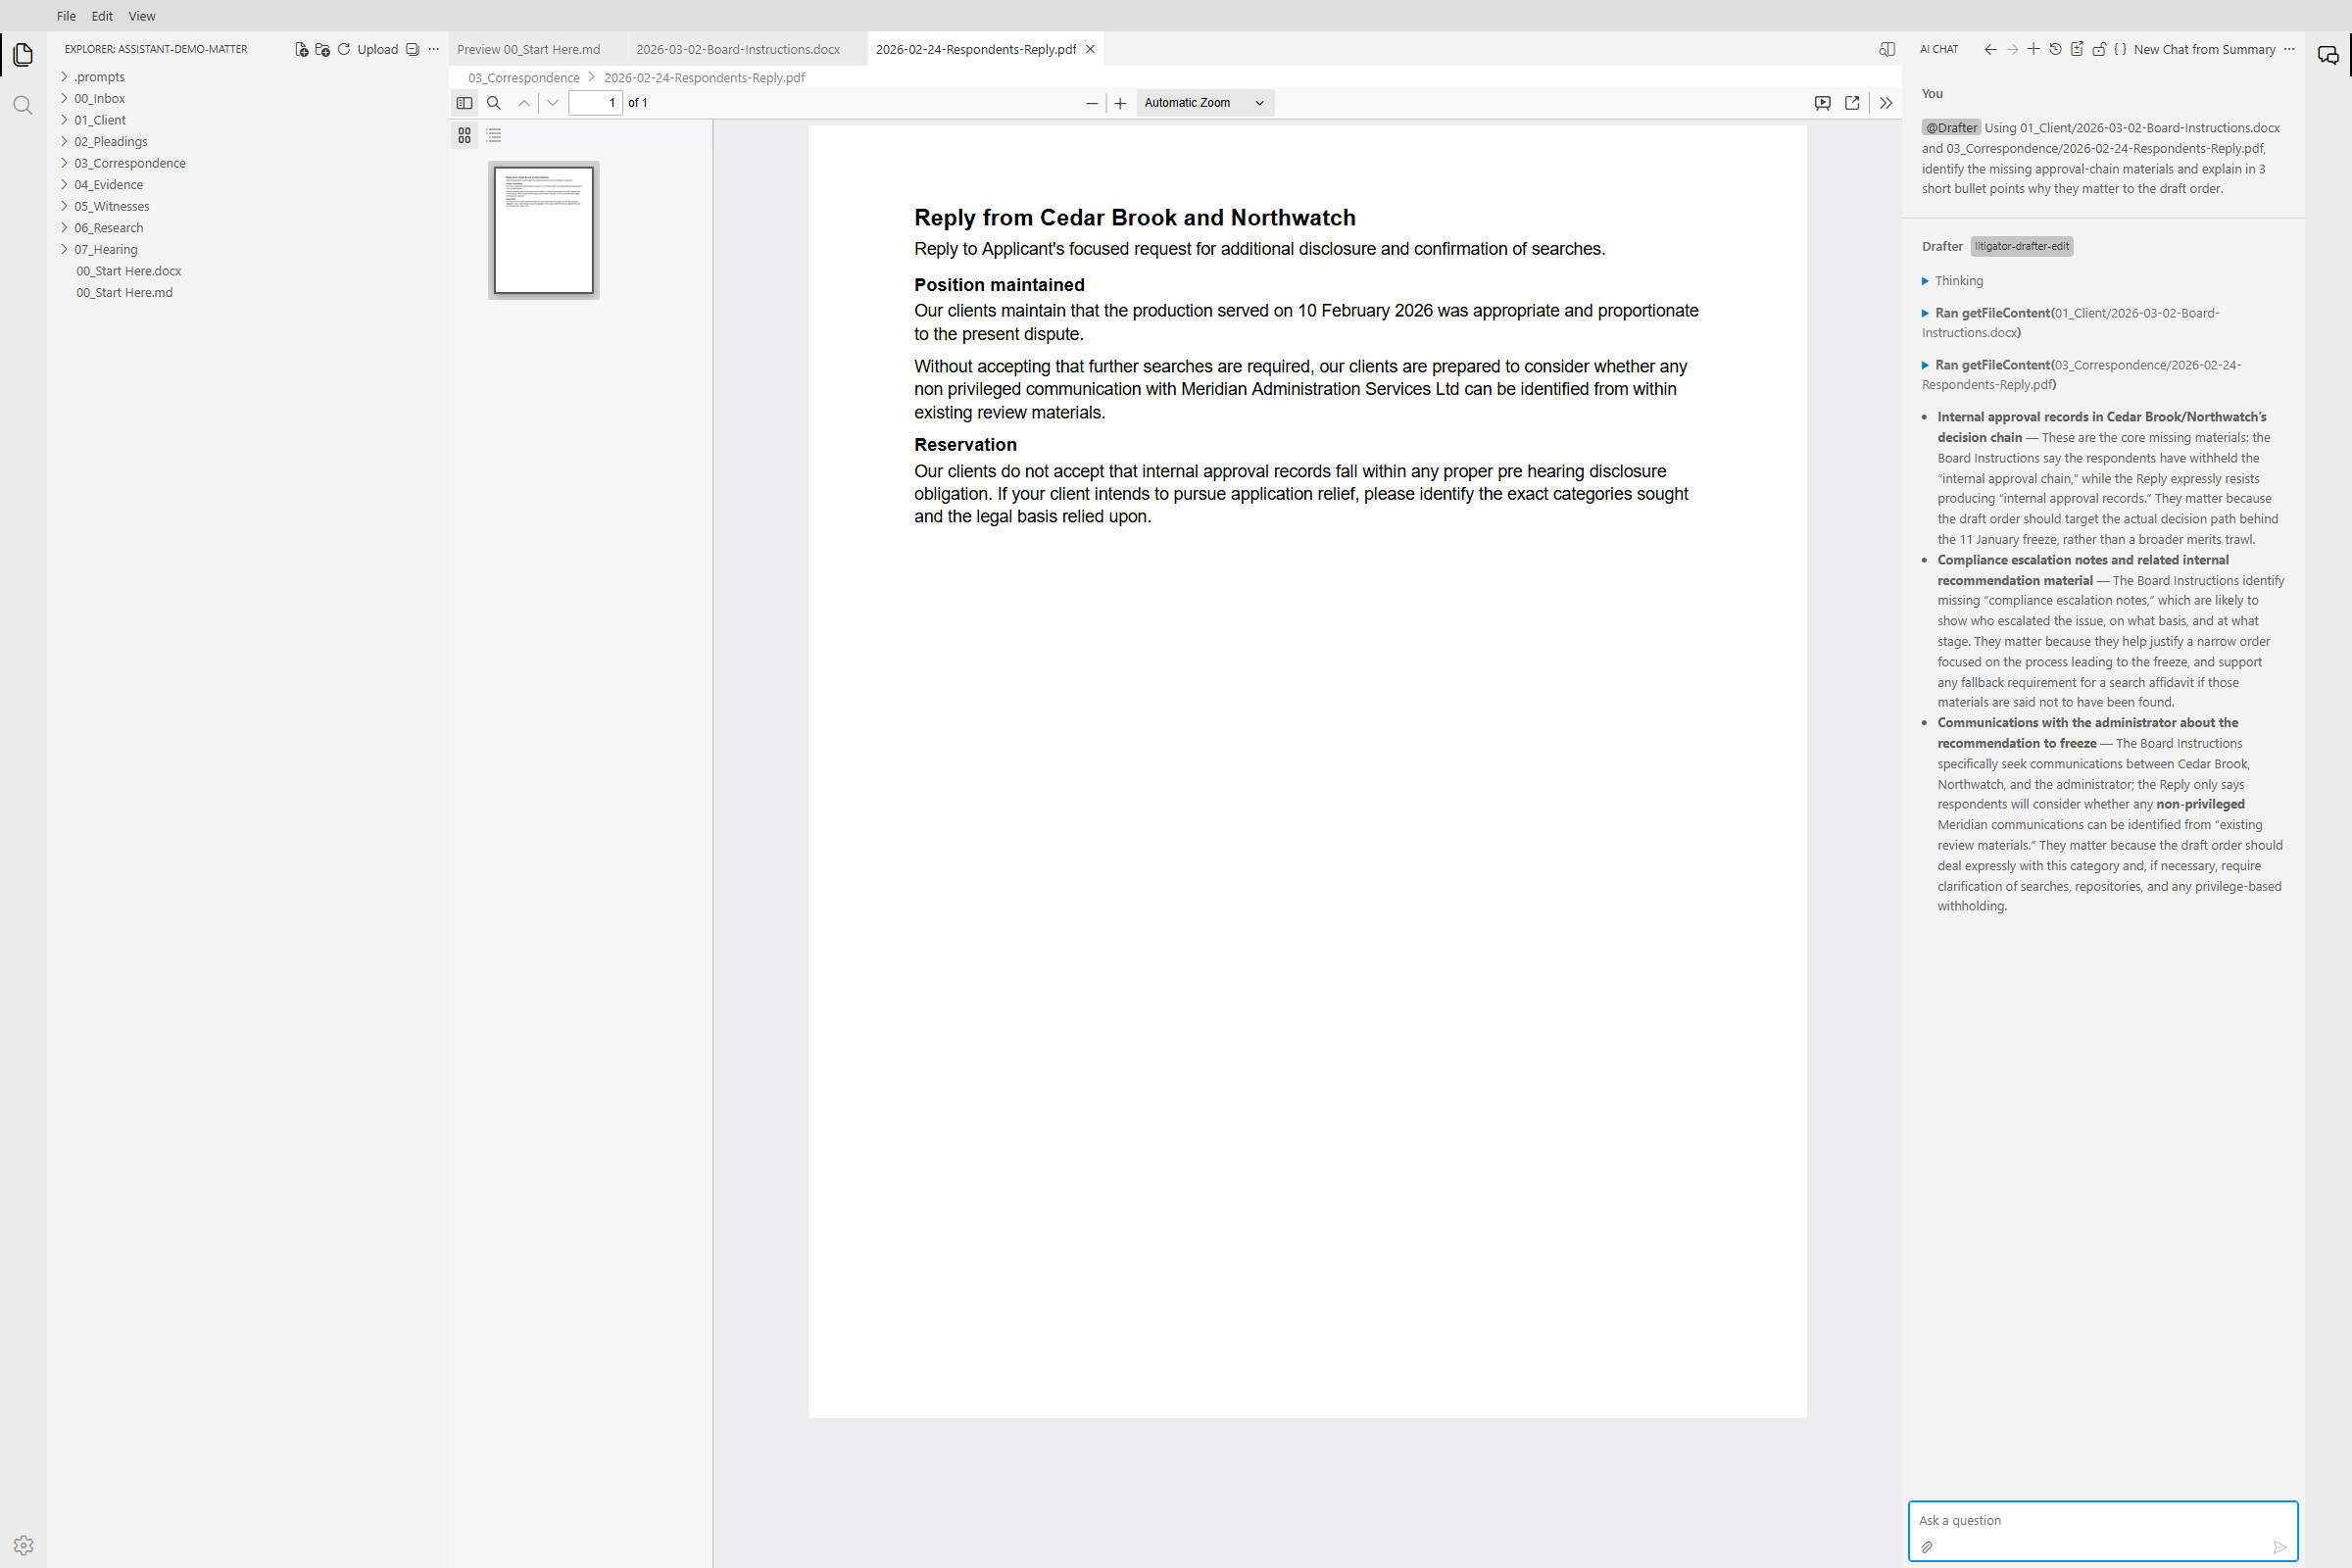Screen dimensions: 2352x1568
Task: Click the New File icon in the explorer
Action: click(301, 49)
